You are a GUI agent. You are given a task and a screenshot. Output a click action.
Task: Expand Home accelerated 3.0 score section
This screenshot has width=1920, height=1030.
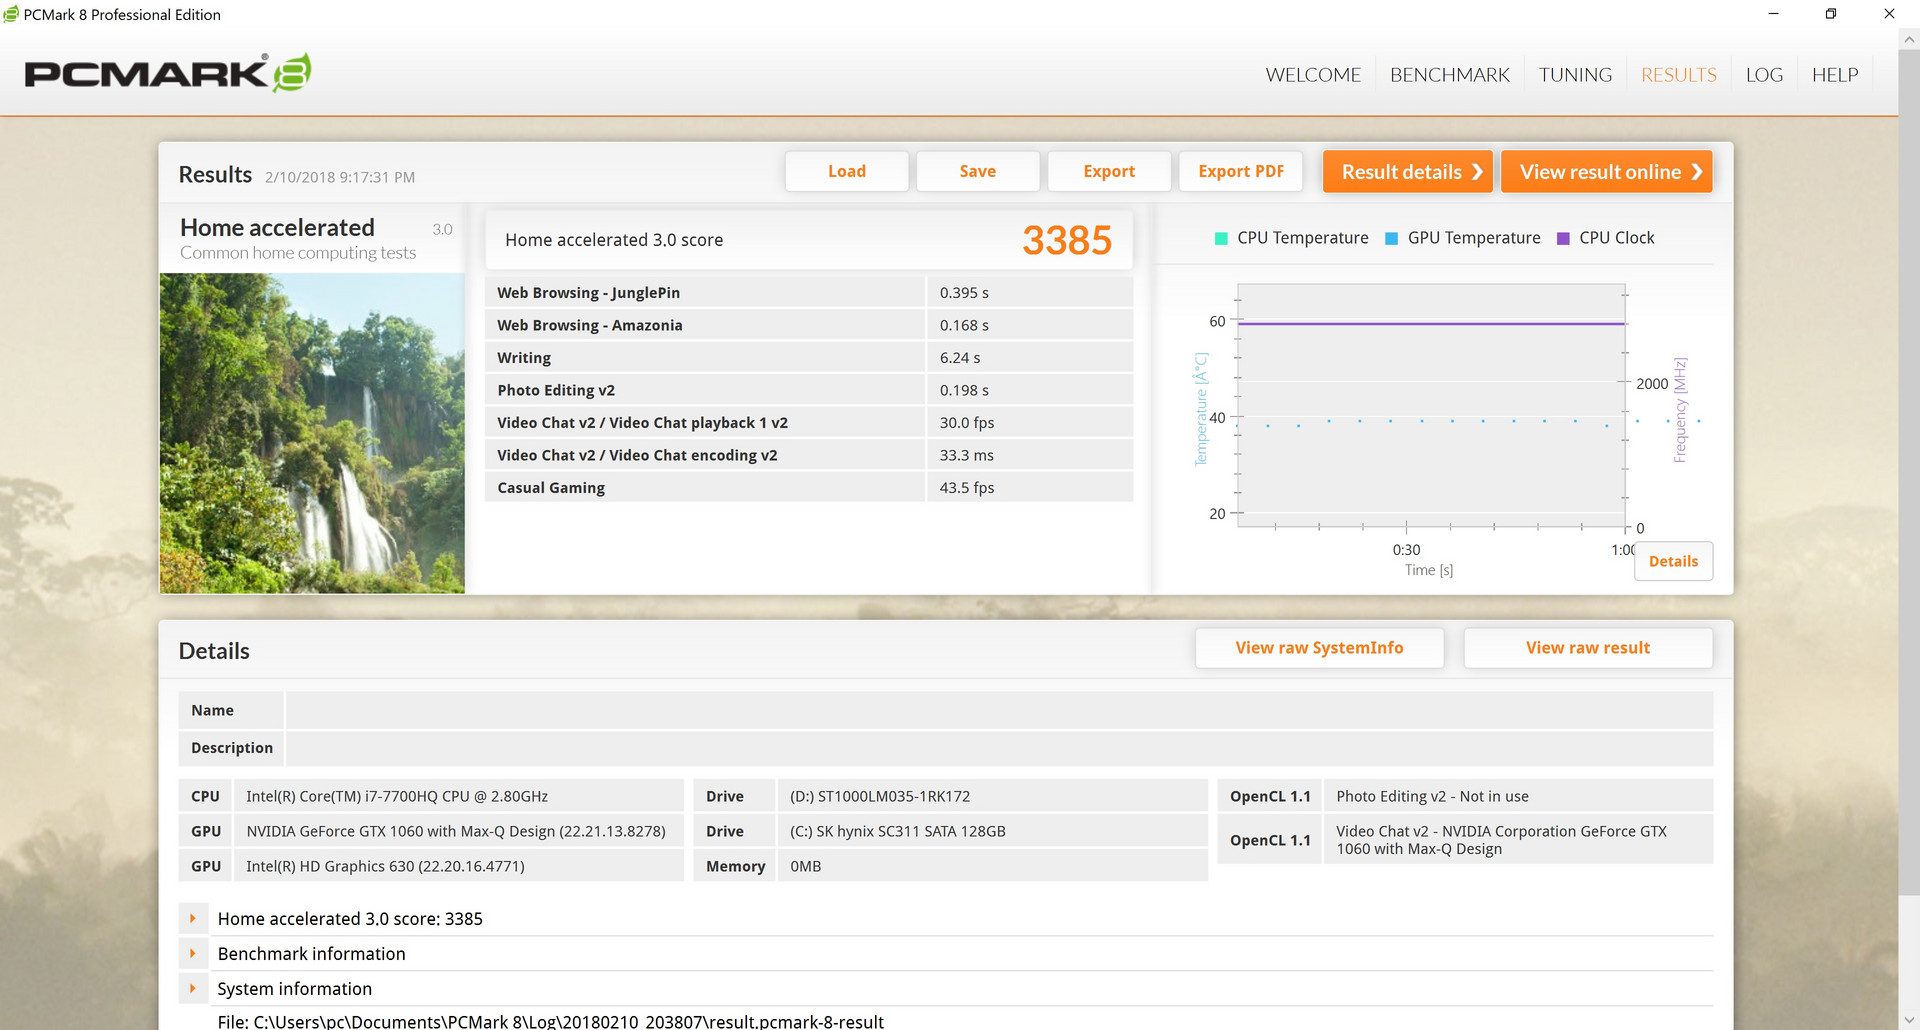coord(193,918)
